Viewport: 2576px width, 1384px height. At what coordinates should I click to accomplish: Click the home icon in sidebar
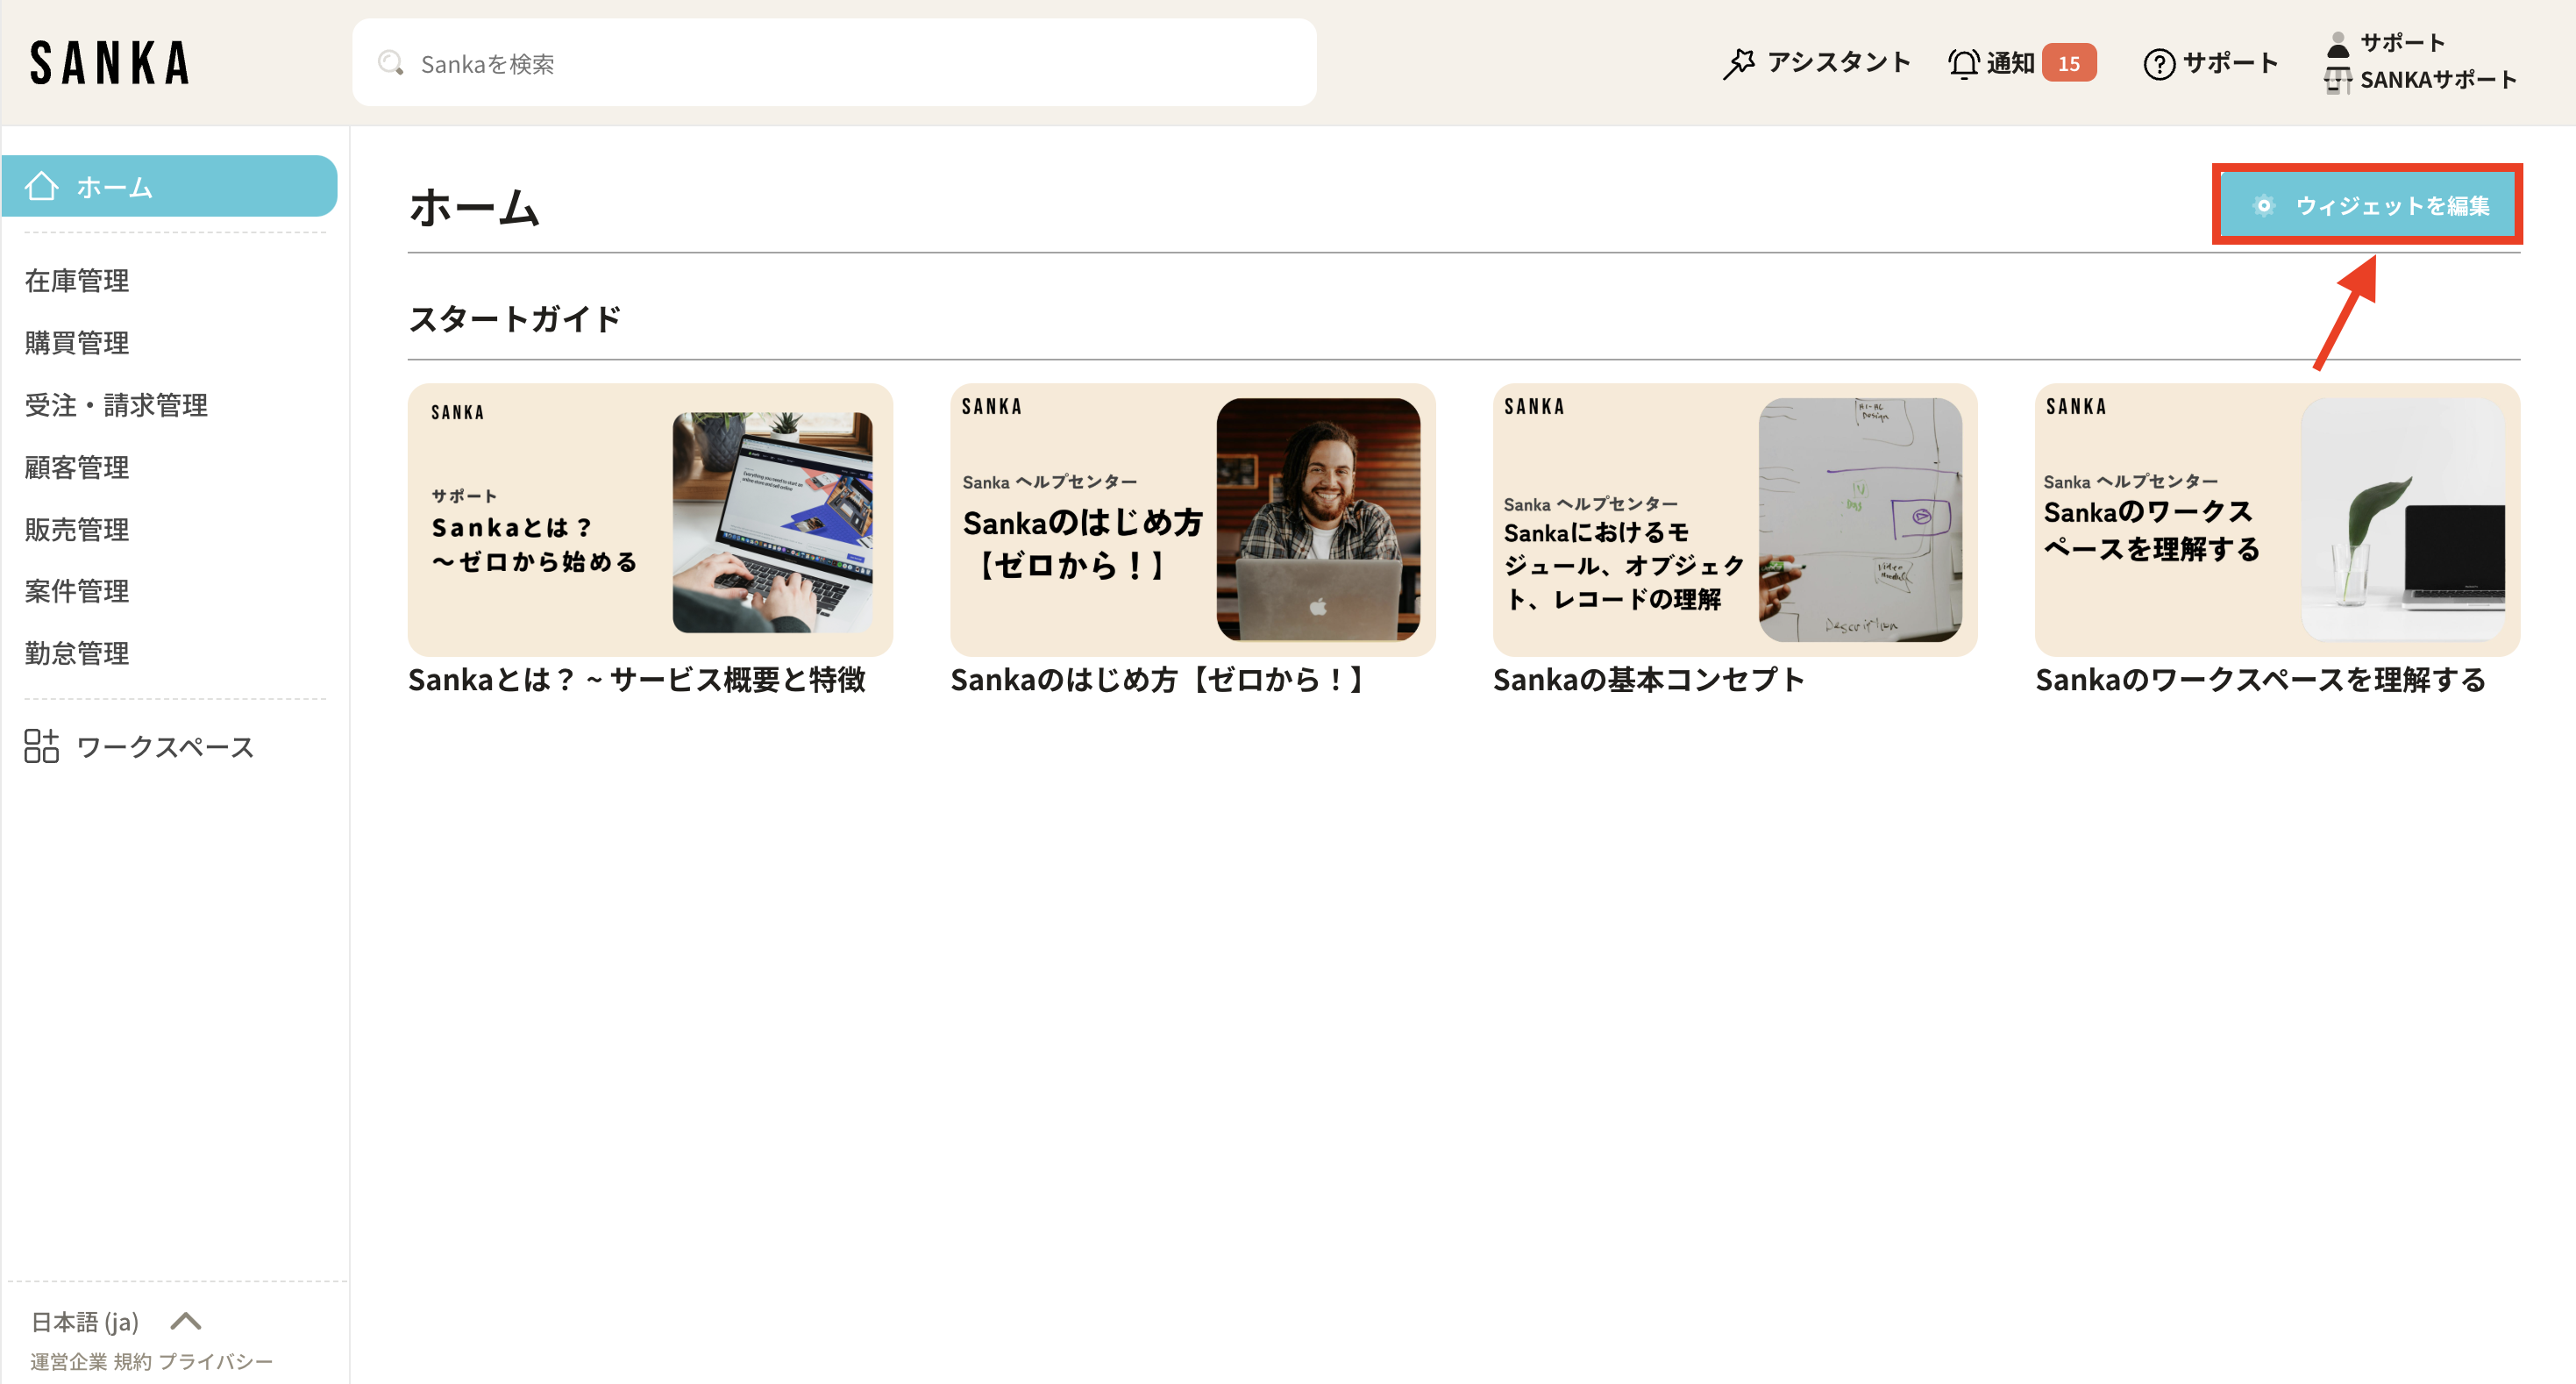[41, 186]
